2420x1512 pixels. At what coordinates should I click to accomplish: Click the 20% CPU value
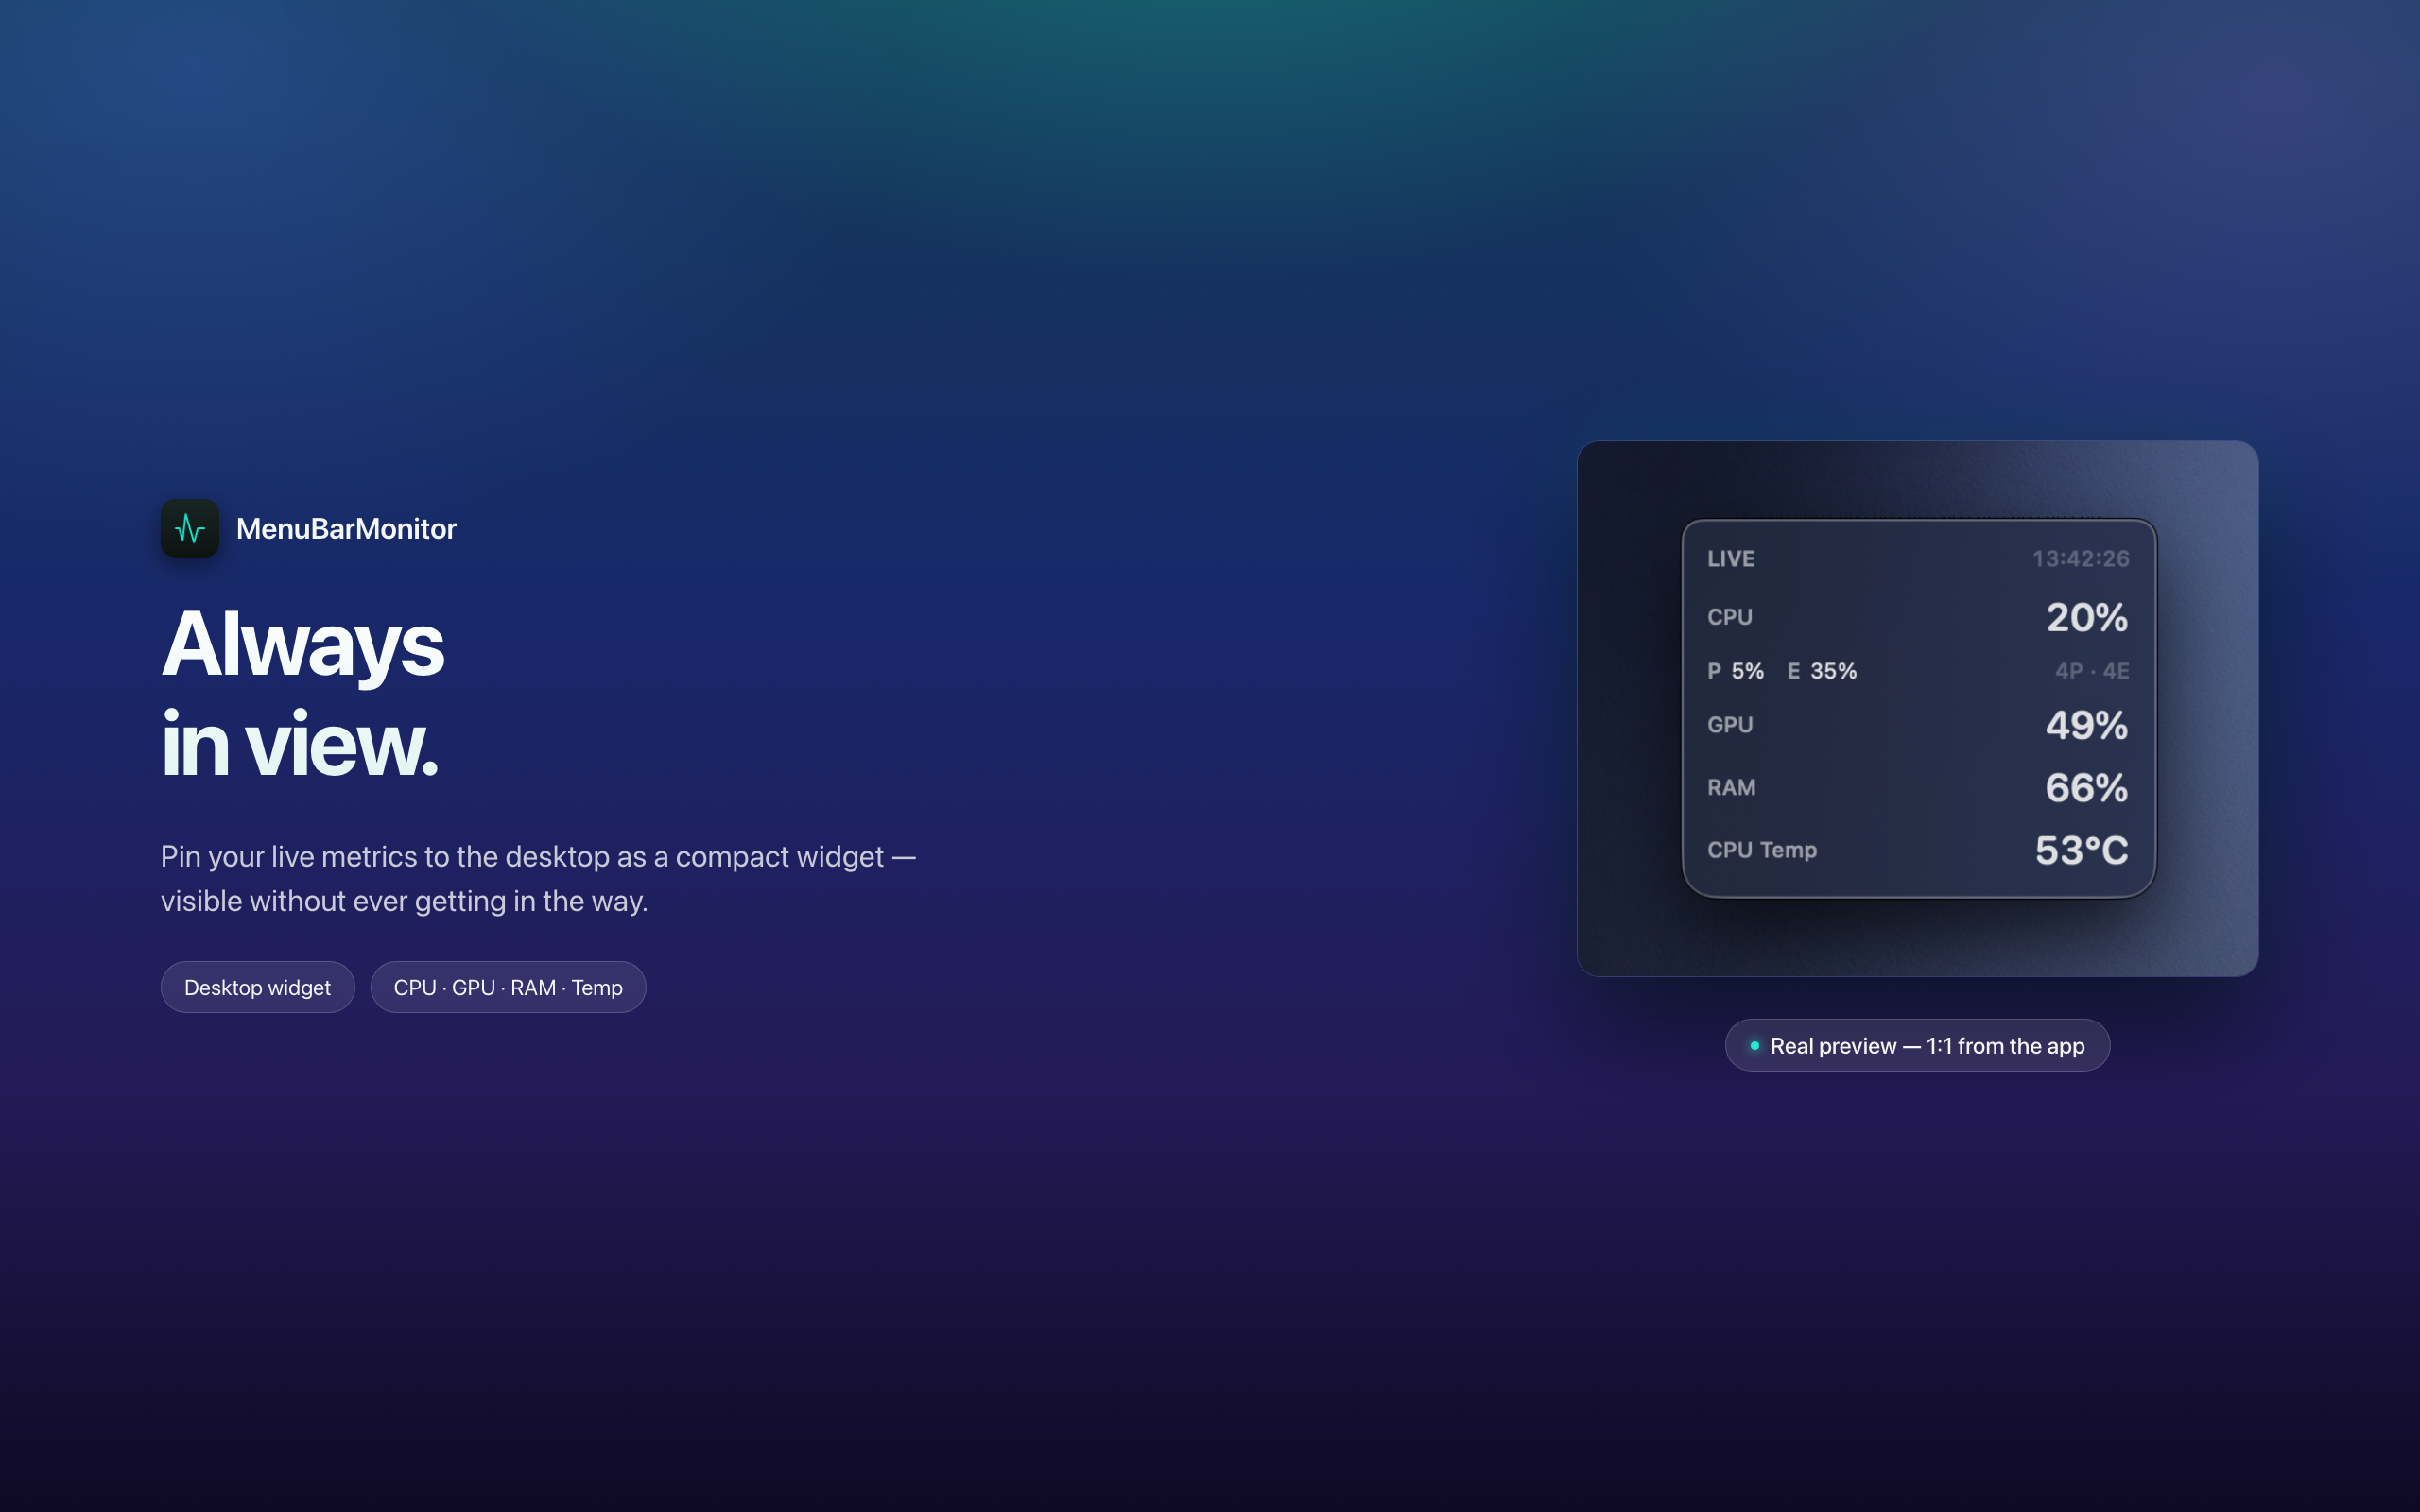pos(2086,617)
